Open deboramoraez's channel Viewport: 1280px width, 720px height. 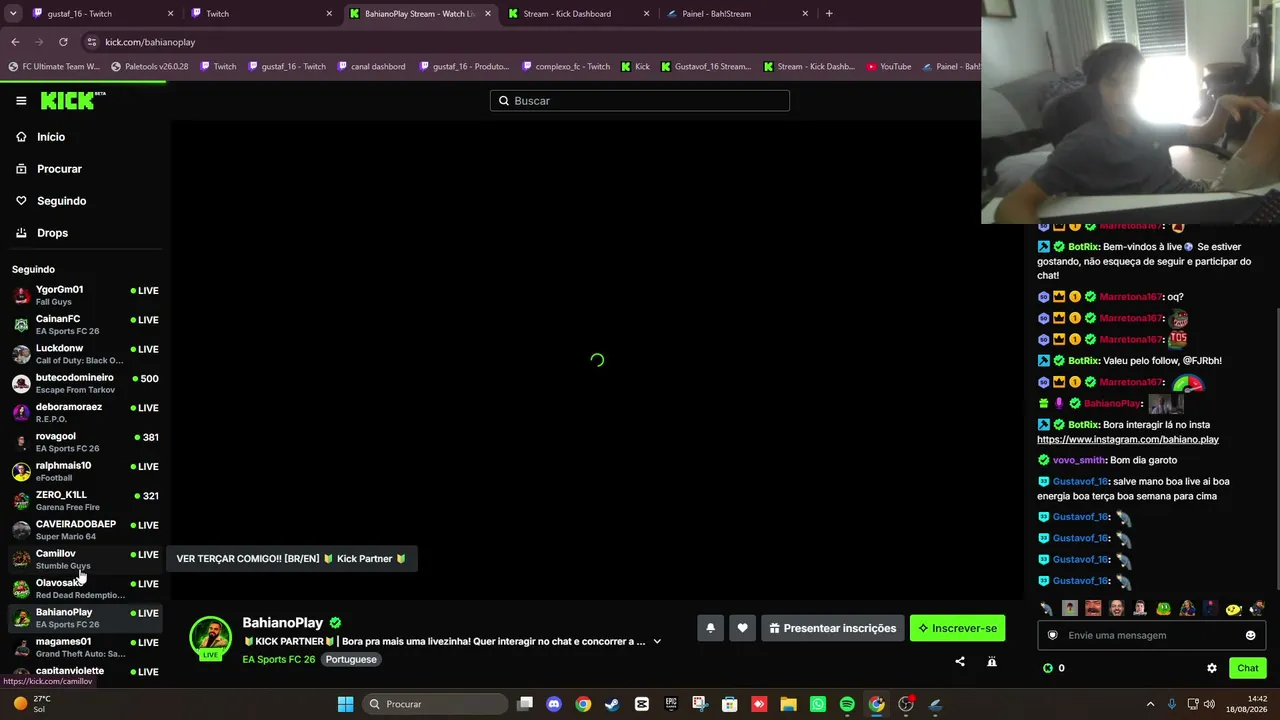coord(85,412)
